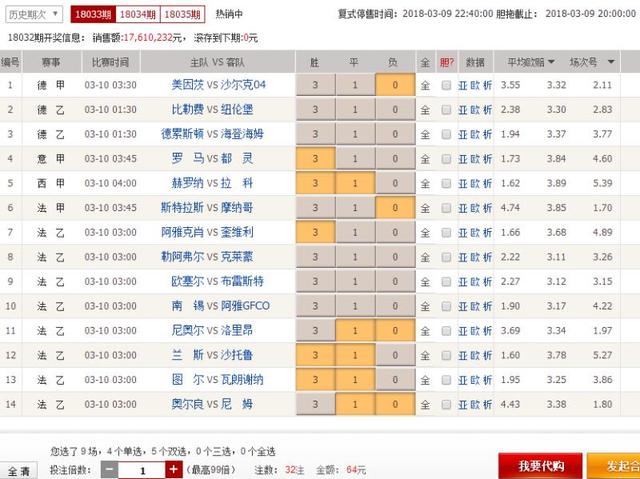Select 全 for match 5 row

point(425,184)
